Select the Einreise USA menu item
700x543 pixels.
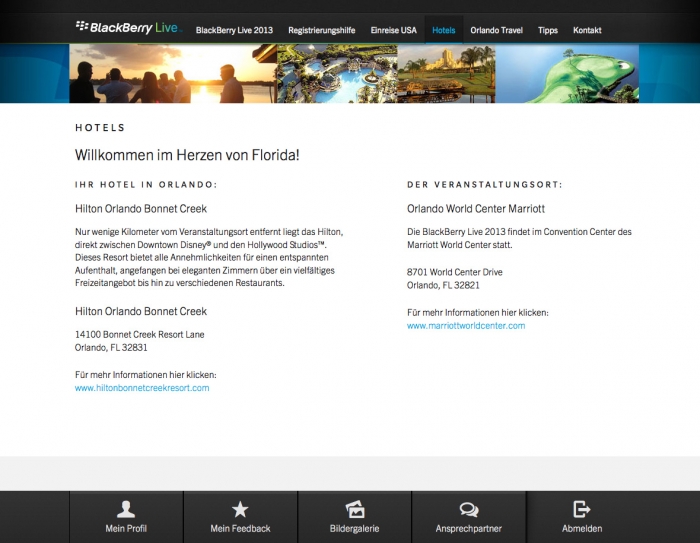[393, 30]
